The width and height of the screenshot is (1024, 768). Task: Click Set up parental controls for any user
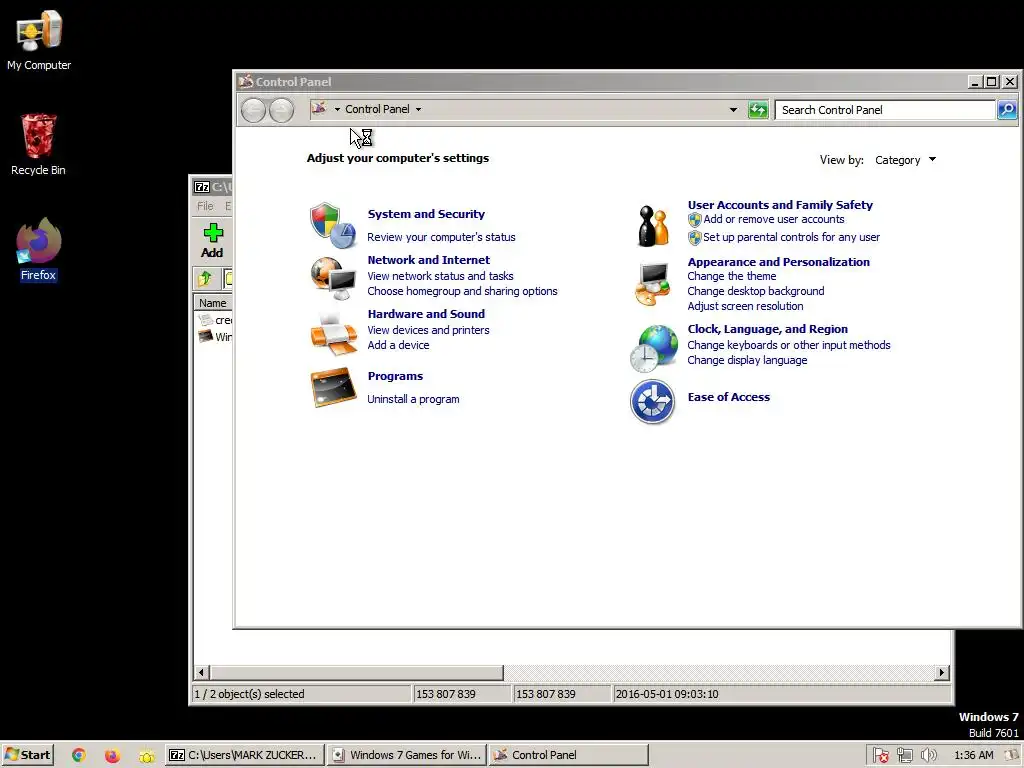tap(791, 237)
